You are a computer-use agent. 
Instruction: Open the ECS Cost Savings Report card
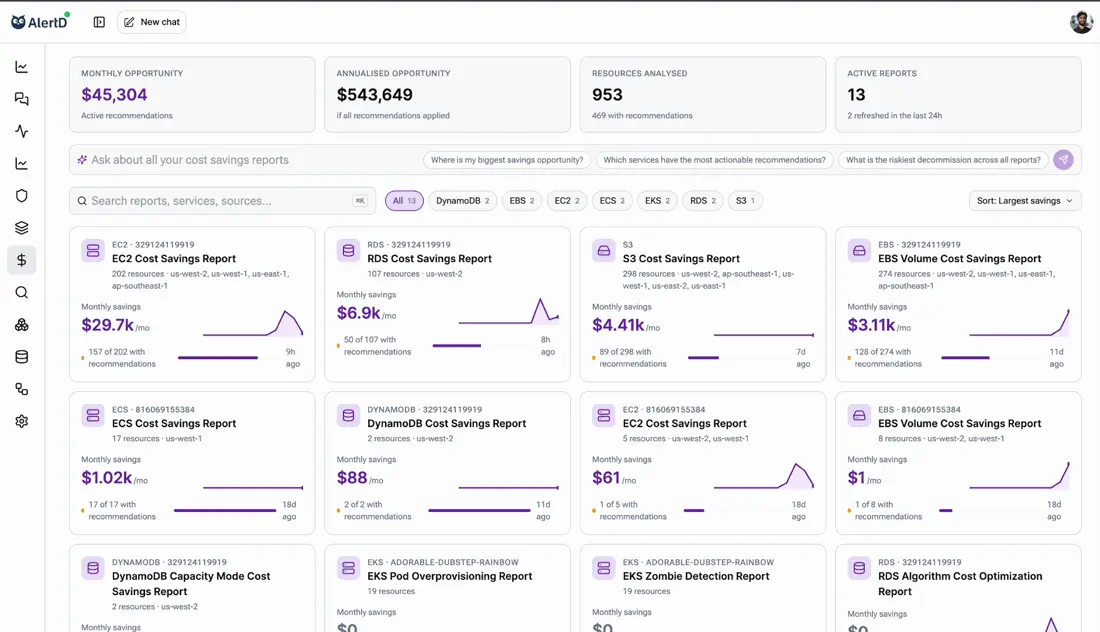192,463
